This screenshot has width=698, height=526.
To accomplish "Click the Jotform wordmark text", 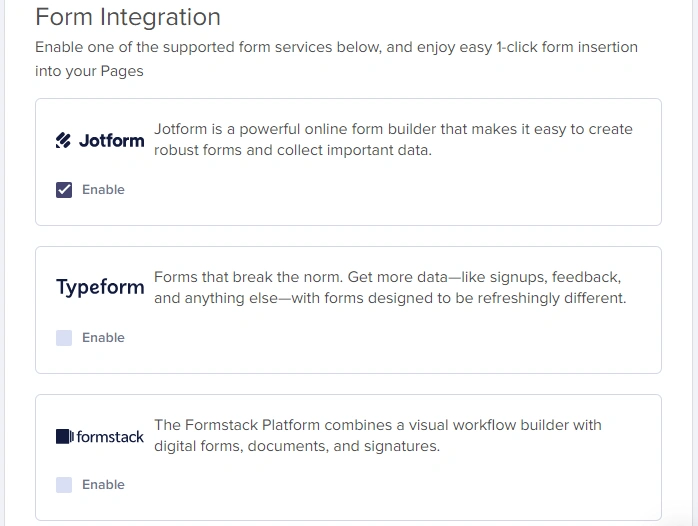I will pyautogui.click(x=111, y=141).
